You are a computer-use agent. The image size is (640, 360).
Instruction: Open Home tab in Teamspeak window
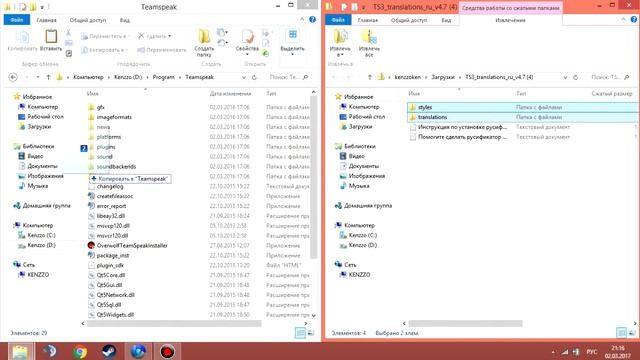pyautogui.click(x=46, y=20)
